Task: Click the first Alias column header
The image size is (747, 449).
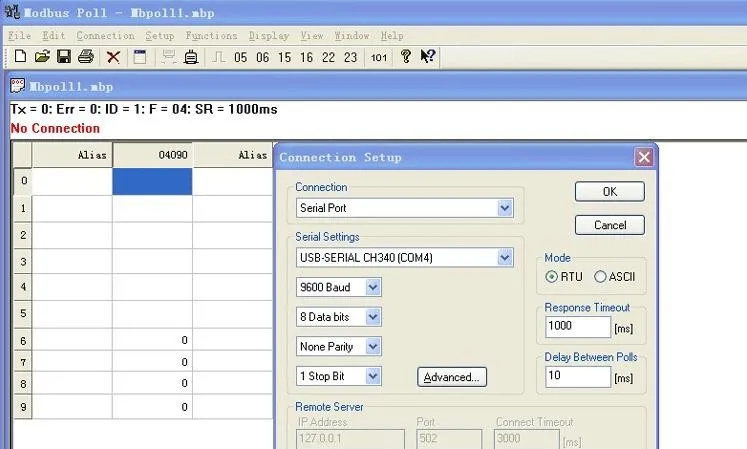Action: pos(72,155)
